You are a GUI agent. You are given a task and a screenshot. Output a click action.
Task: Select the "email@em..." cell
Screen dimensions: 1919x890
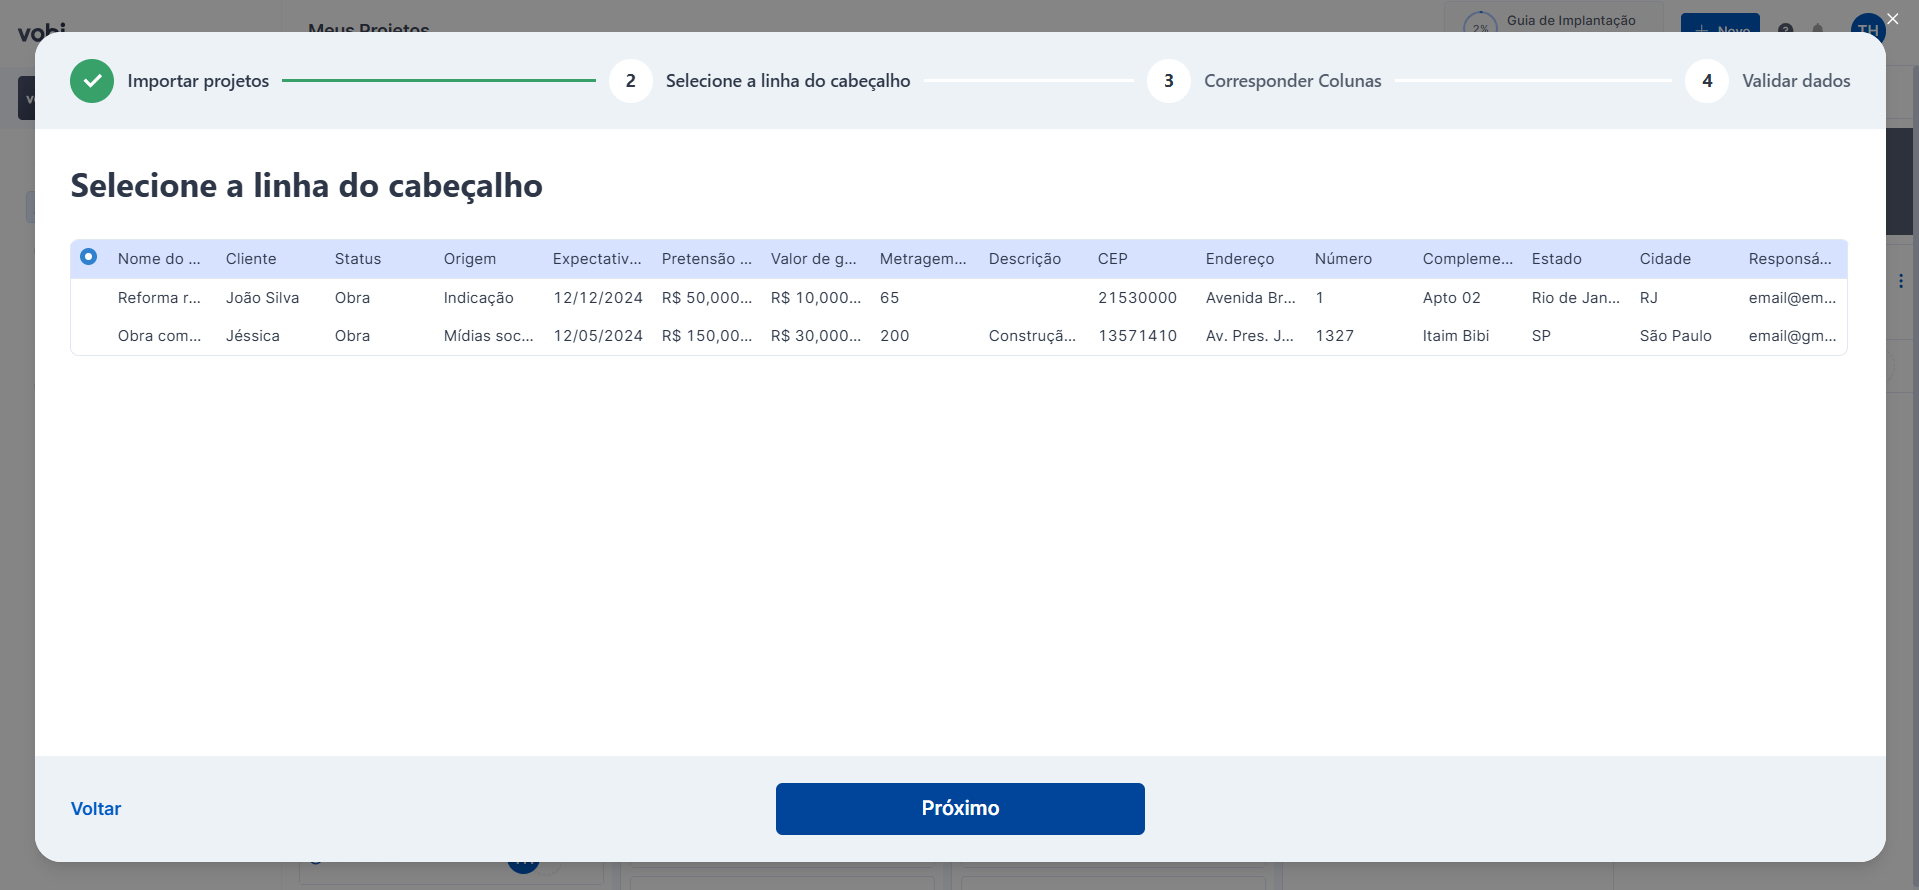[1793, 298]
